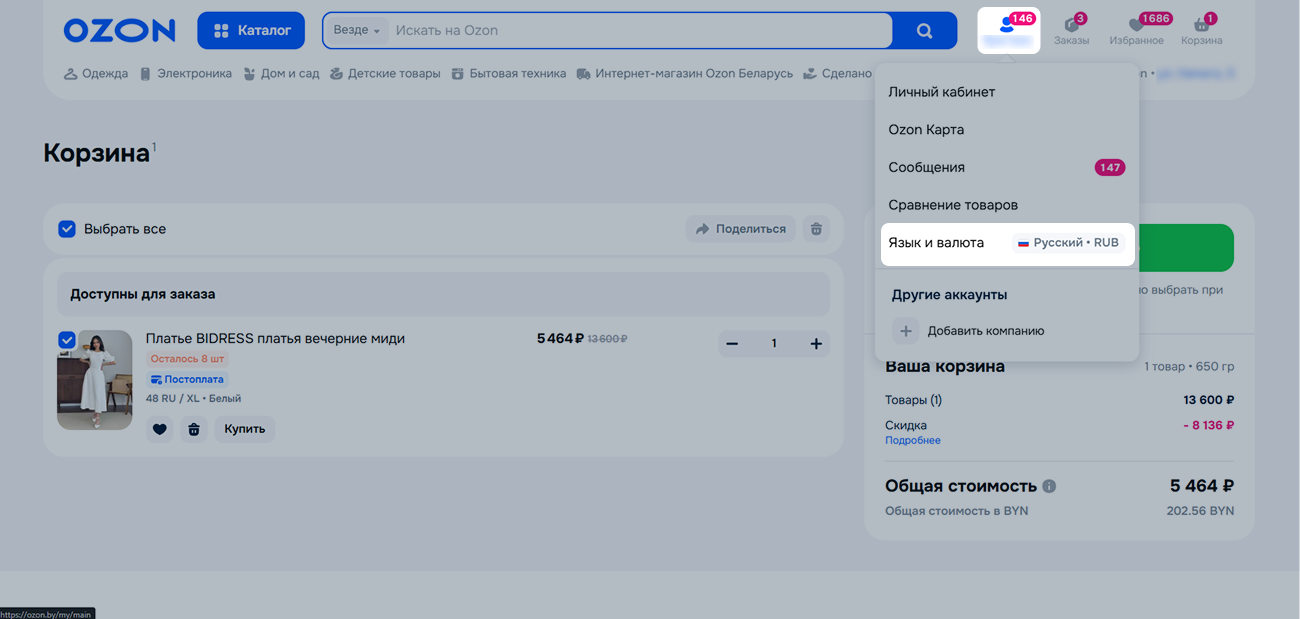Click the Поделиться share button
1300x619 pixels.
740,229
